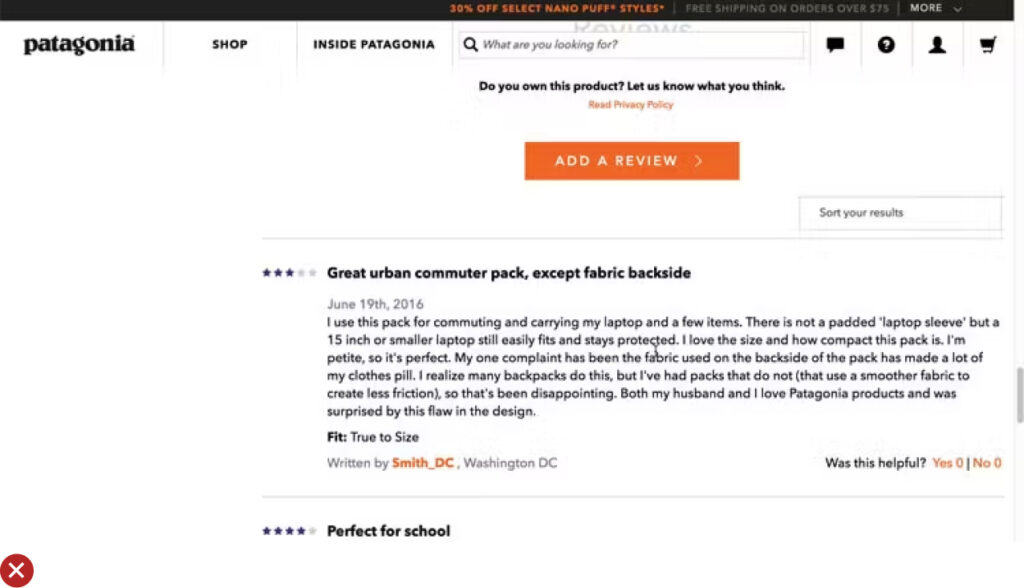
Task: Vote No on review helpfulness
Action: pyautogui.click(x=987, y=463)
